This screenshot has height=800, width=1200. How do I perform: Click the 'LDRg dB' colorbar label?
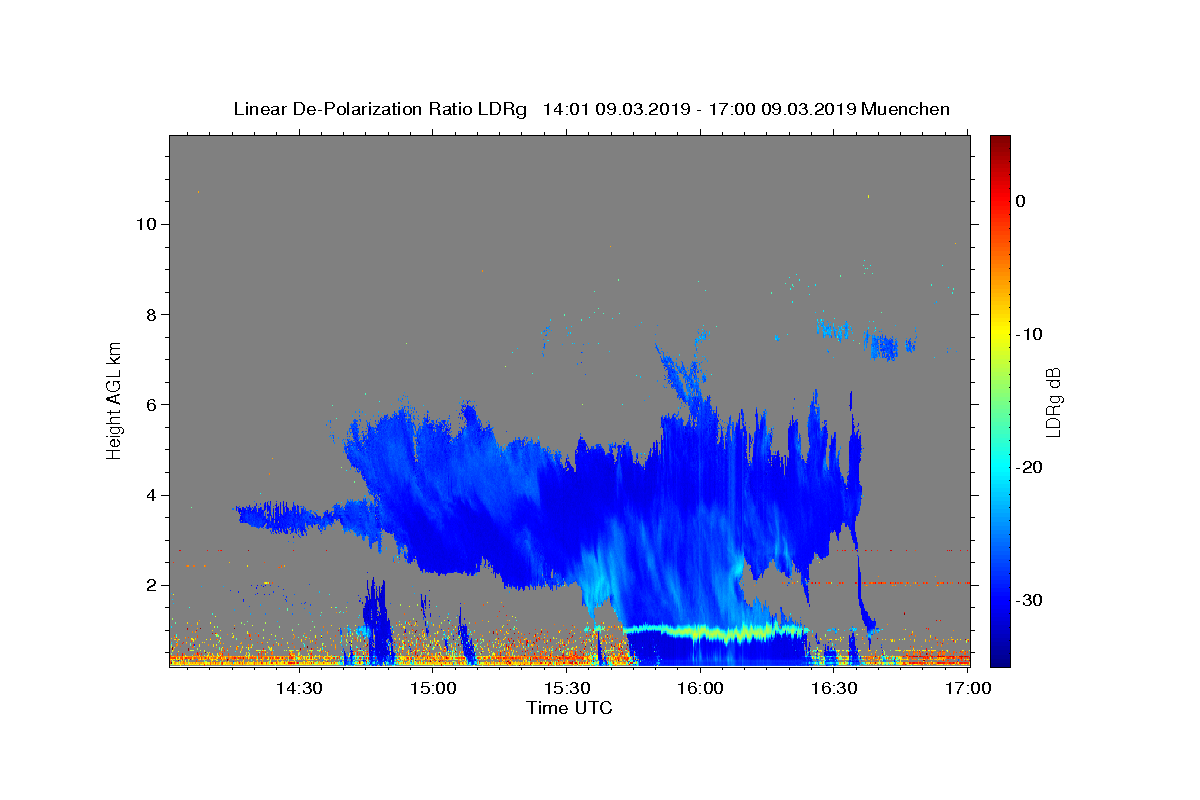pos(1053,401)
